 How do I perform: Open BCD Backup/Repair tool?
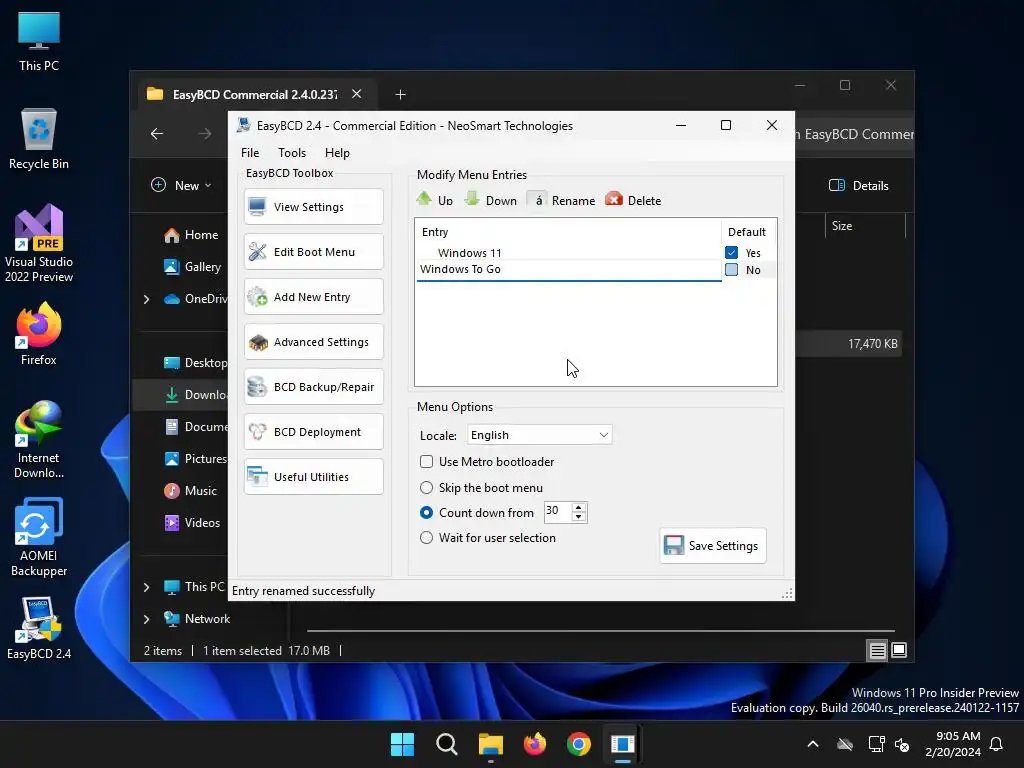click(313, 387)
